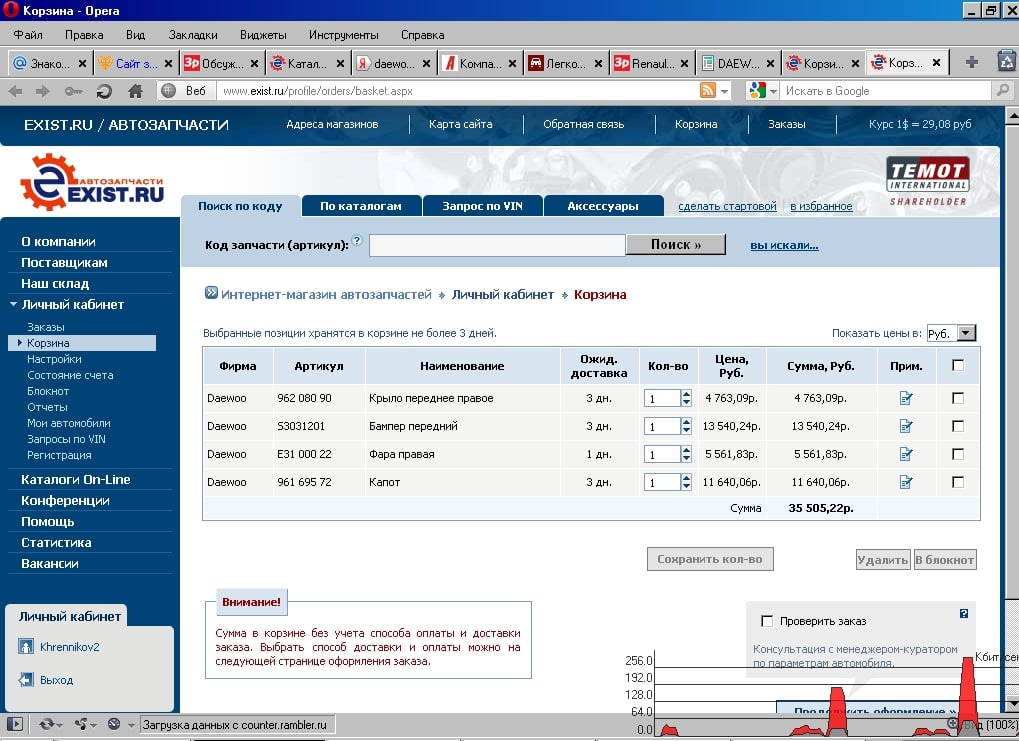
Task: Enable the Проверить заказ checkbox
Action: pyautogui.click(x=767, y=621)
